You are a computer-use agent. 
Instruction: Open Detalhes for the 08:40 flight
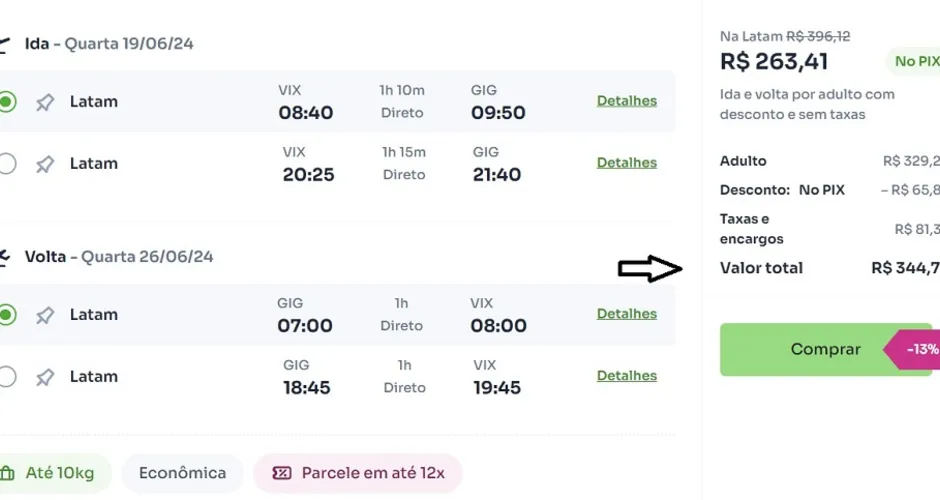click(626, 101)
